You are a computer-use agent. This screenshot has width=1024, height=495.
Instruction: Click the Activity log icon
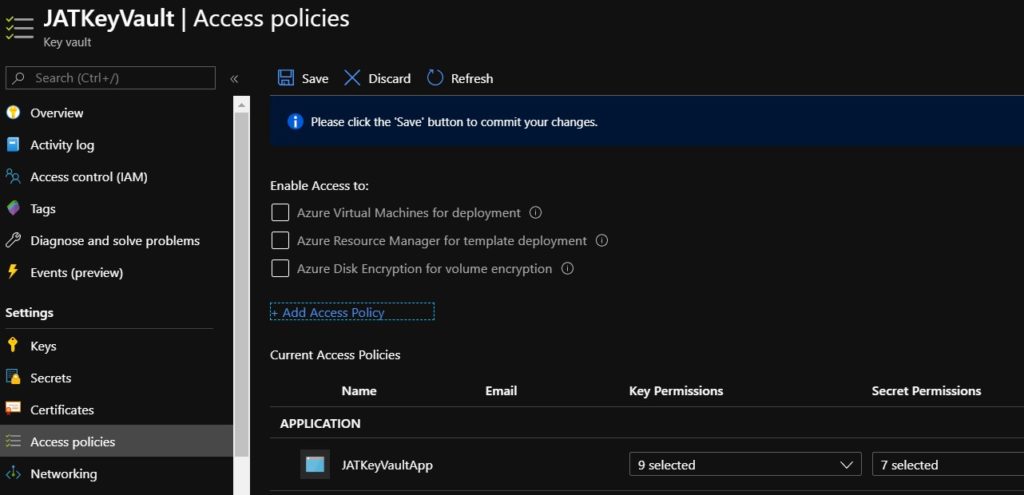13,144
